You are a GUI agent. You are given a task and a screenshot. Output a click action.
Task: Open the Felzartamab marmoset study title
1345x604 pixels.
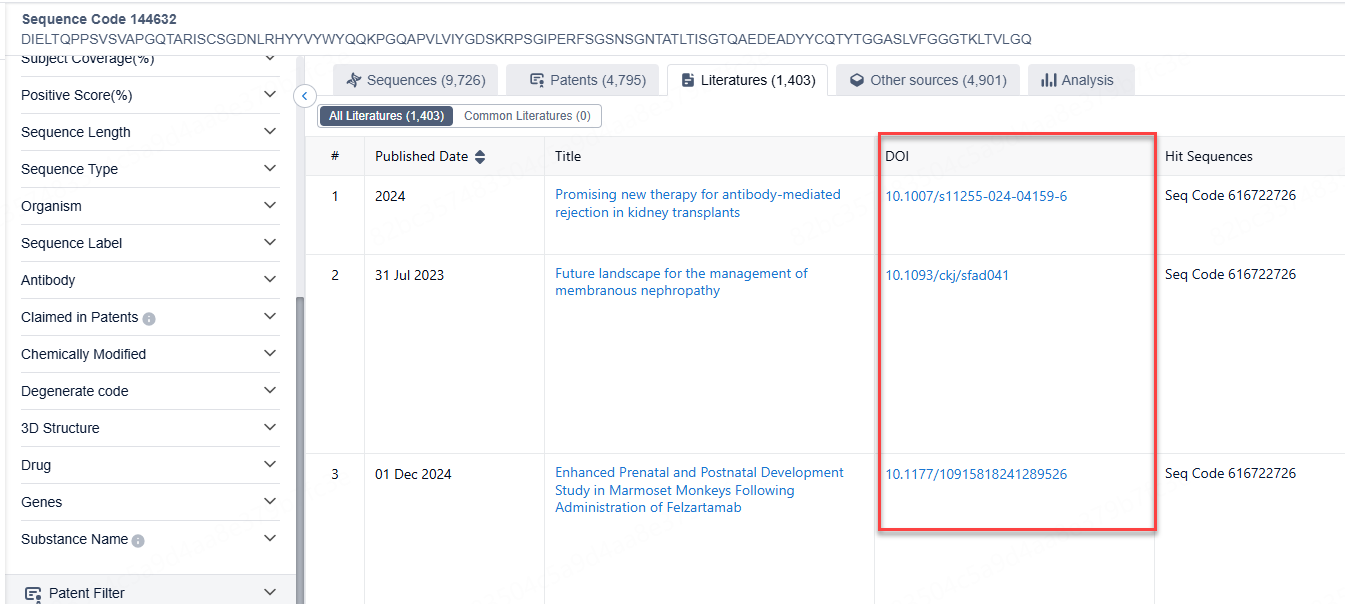pos(699,490)
